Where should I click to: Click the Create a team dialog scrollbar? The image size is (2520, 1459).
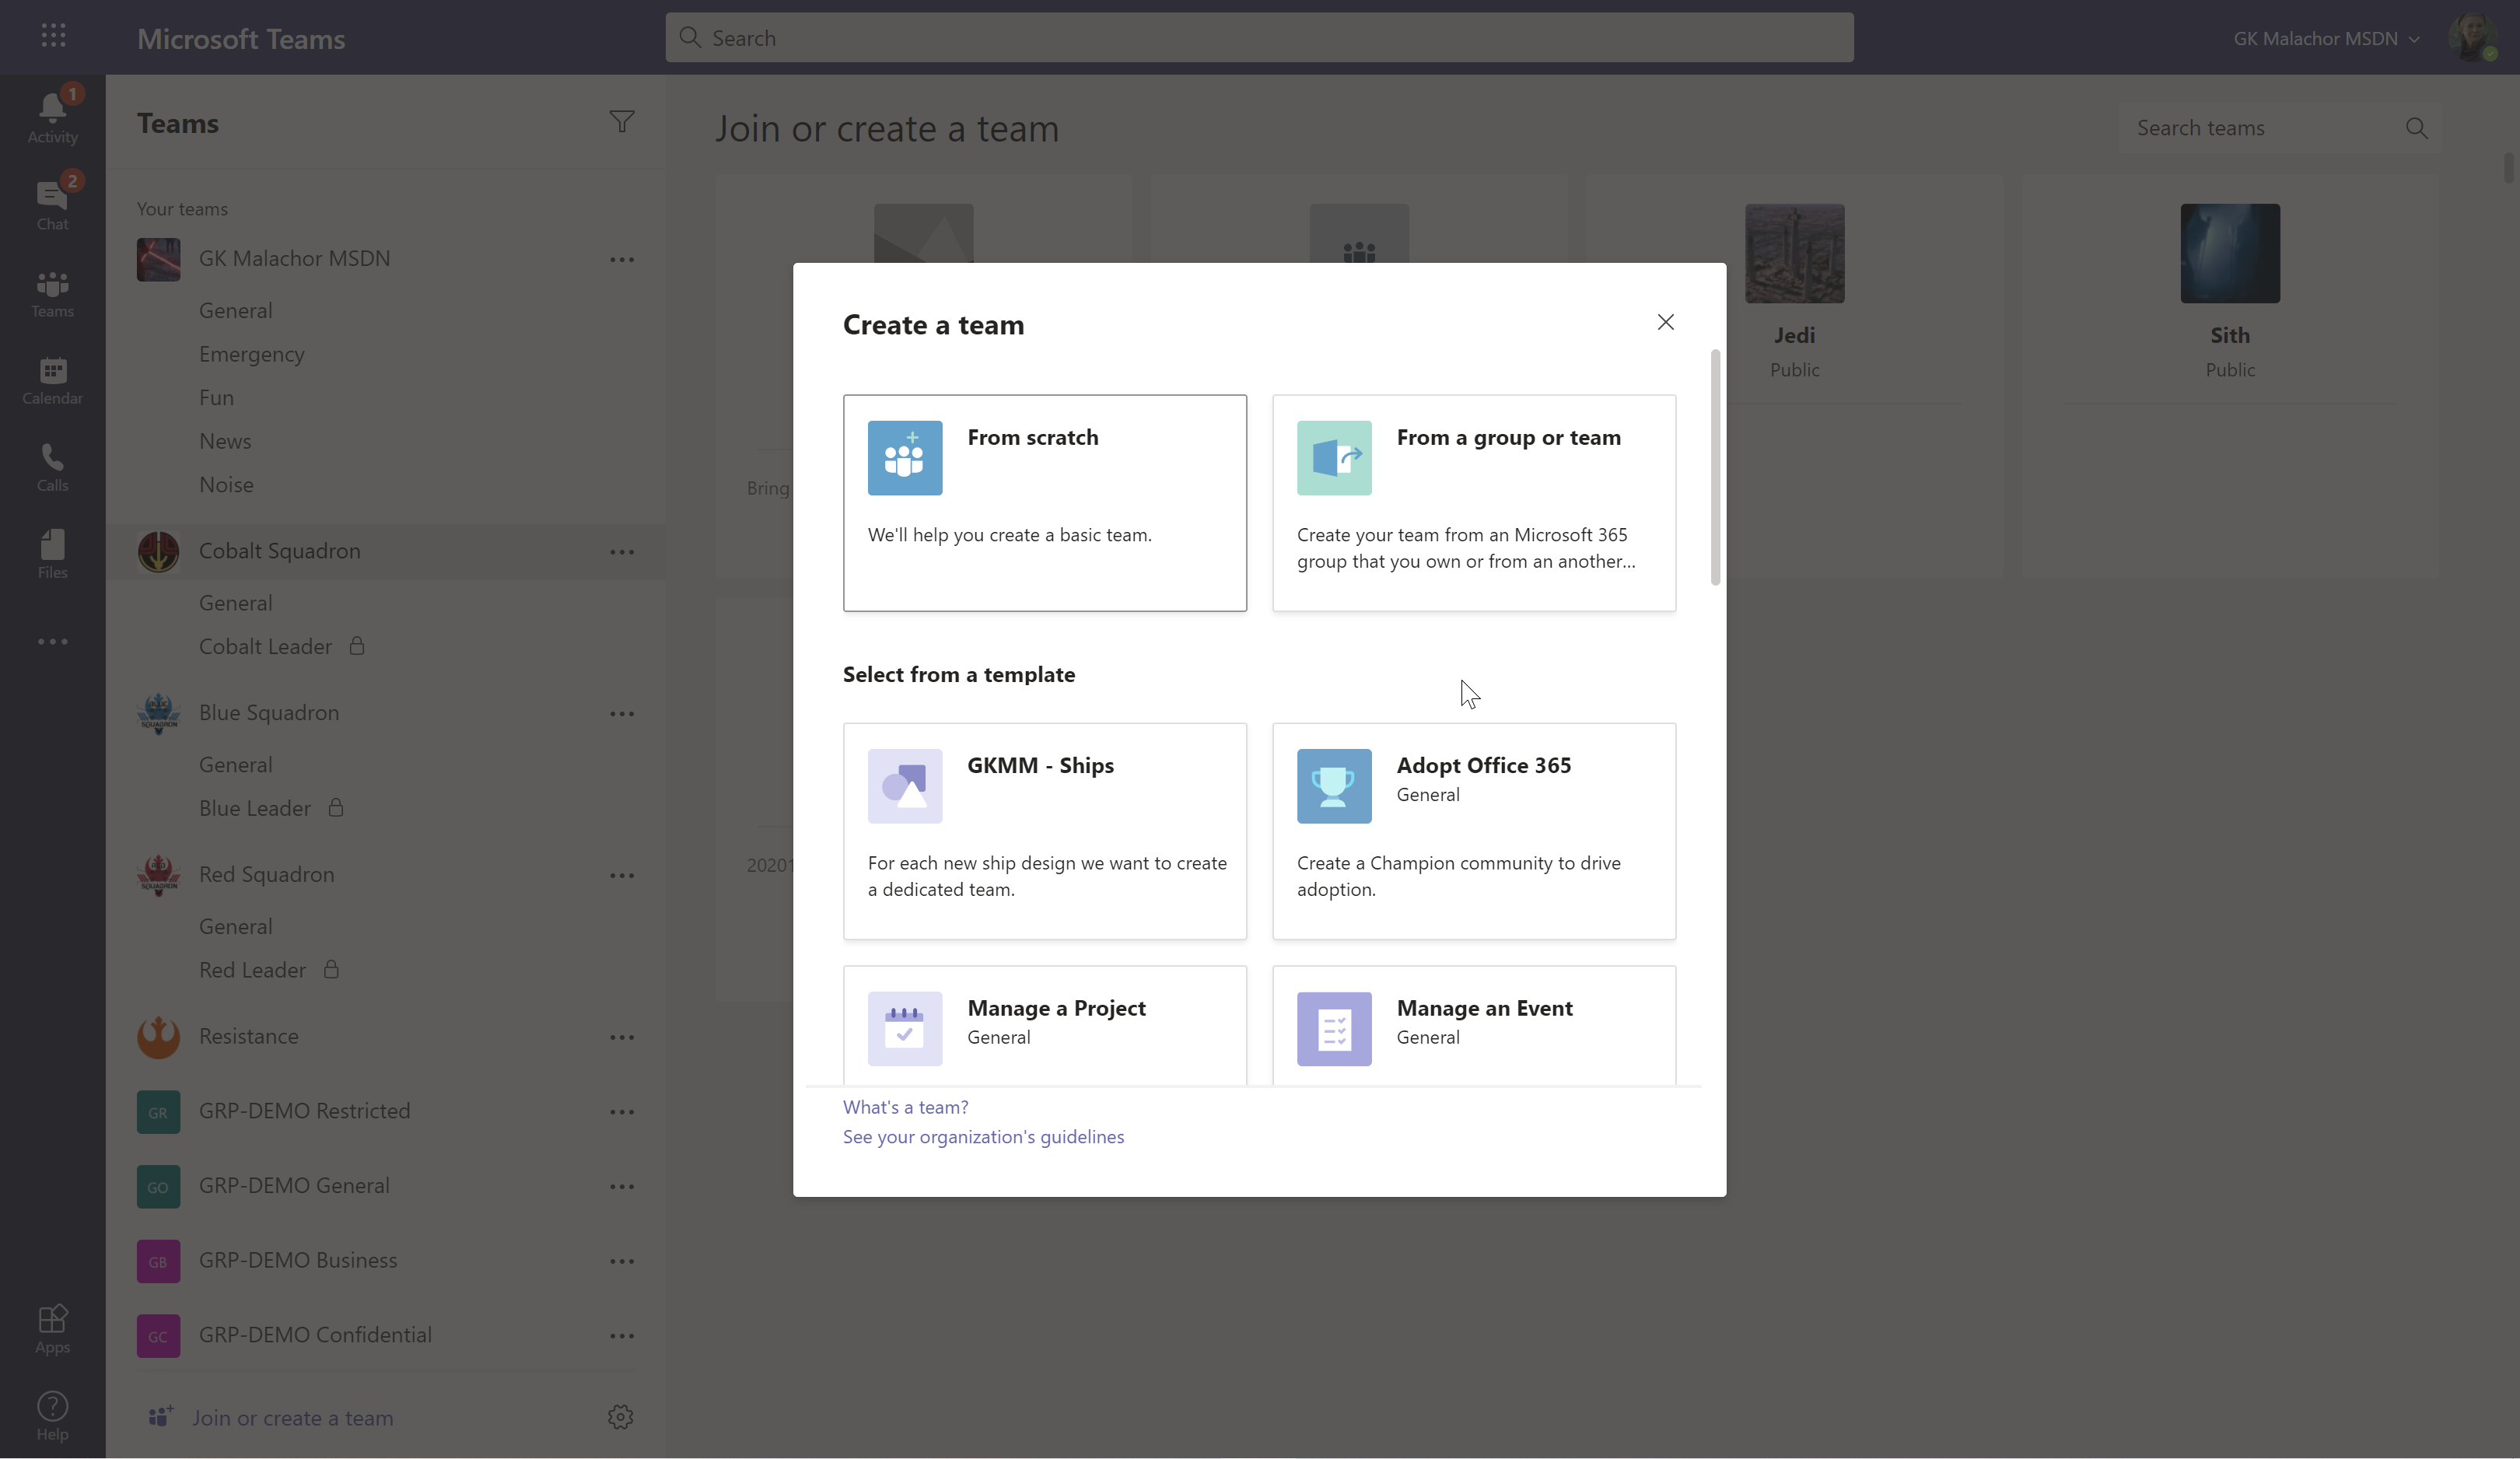(x=1715, y=467)
